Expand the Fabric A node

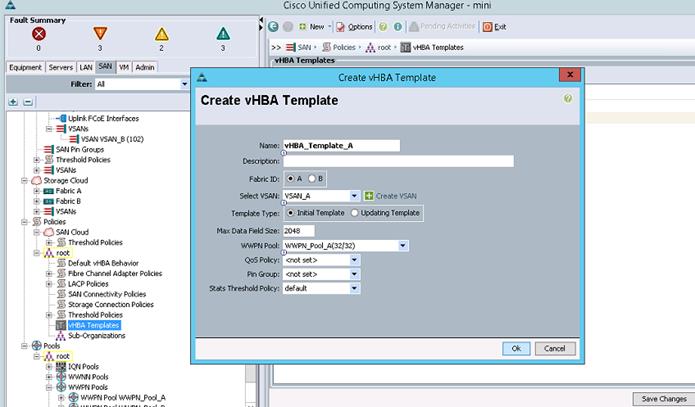click(37, 191)
